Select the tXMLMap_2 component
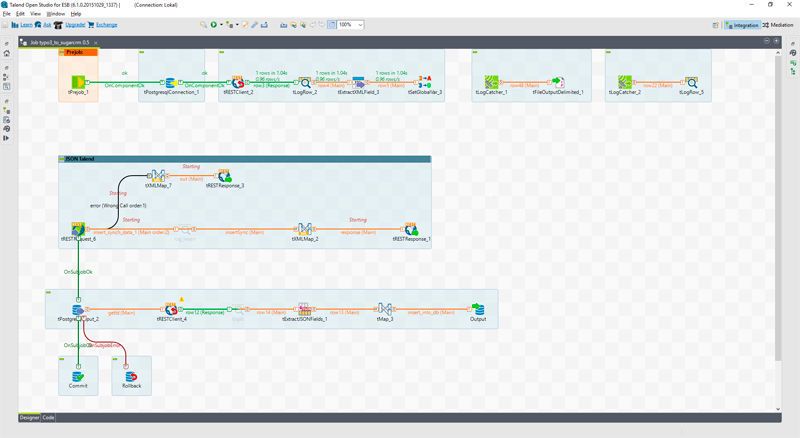 coord(305,229)
